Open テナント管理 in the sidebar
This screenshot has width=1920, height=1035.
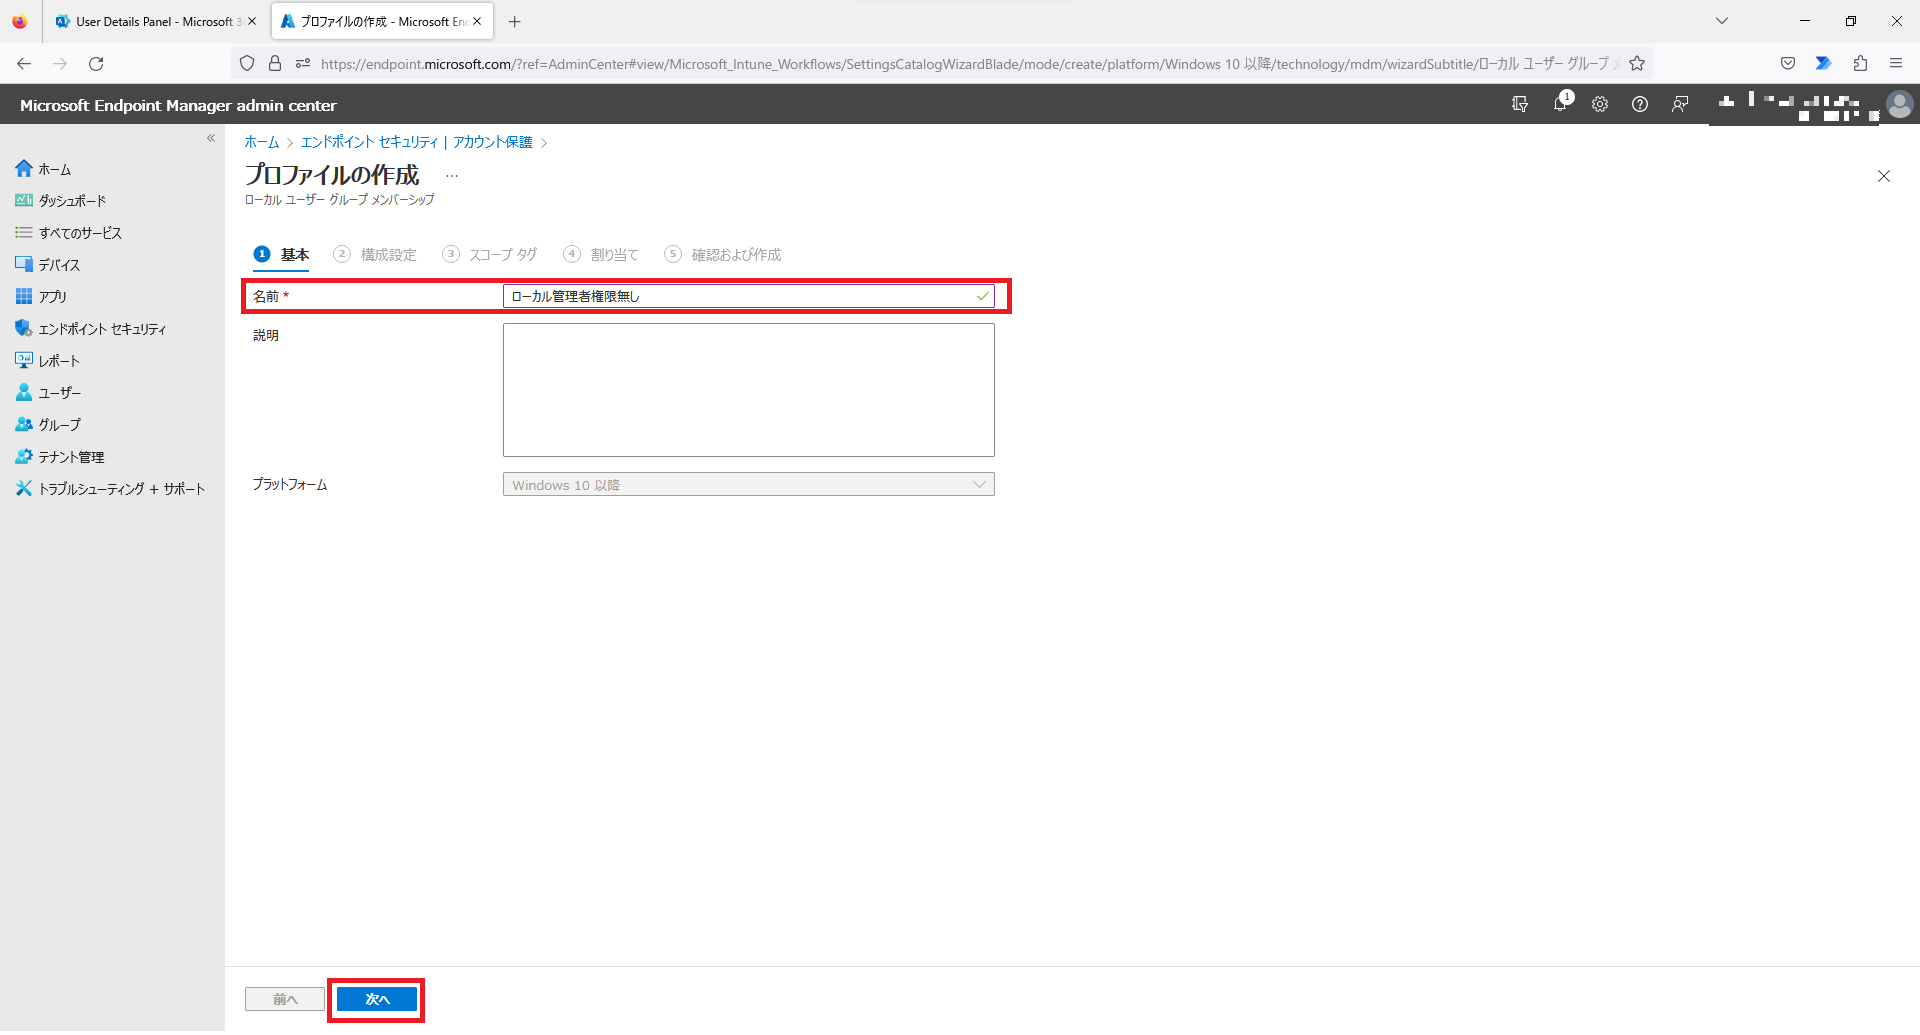59,457
